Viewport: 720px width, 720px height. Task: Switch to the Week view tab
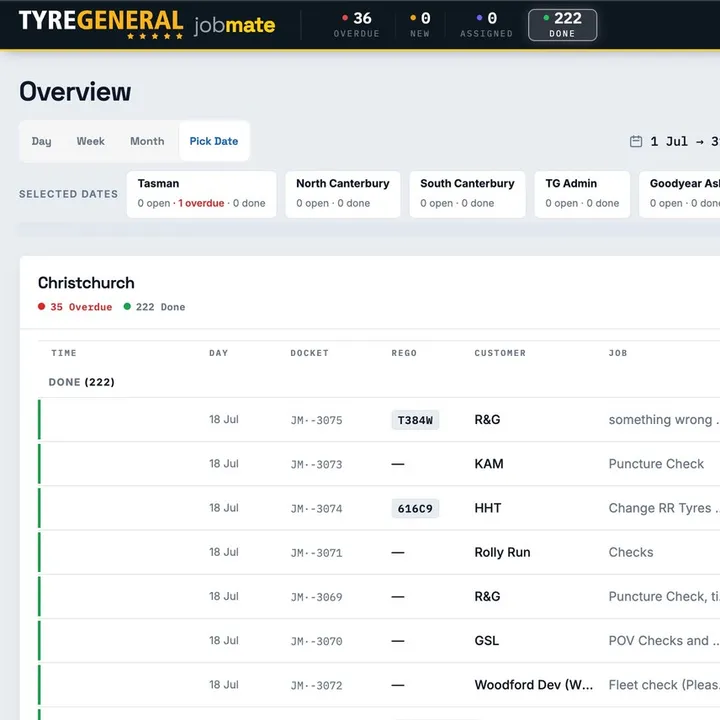90,141
